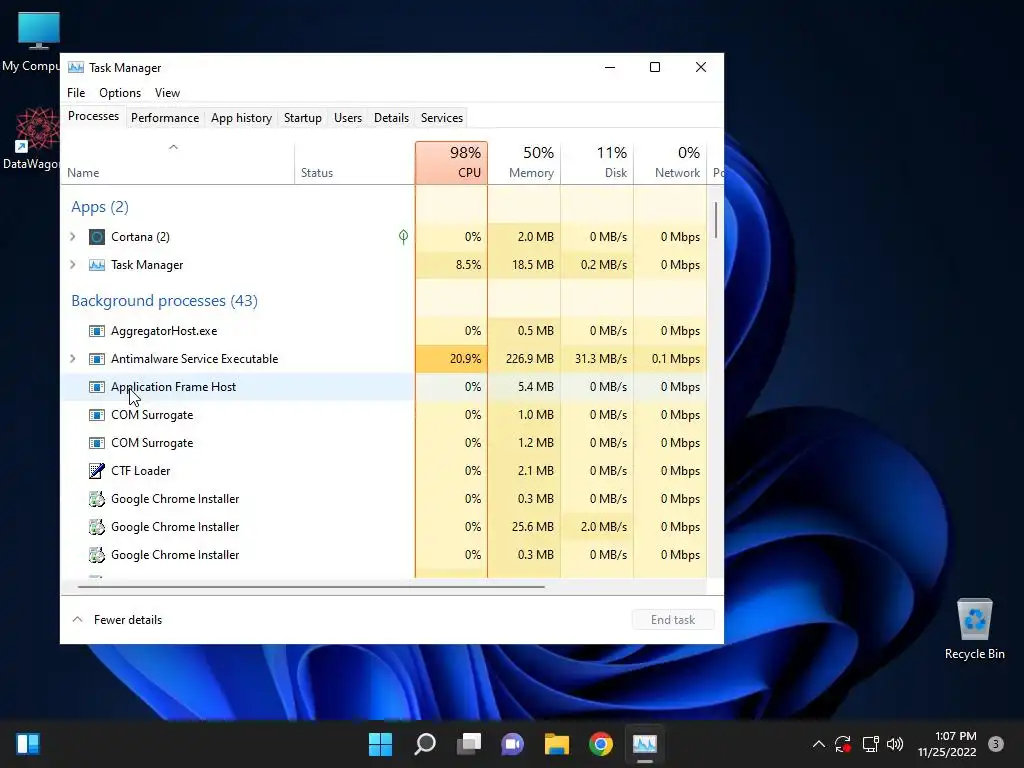Collapse view with Fewer details chevron

pos(78,620)
